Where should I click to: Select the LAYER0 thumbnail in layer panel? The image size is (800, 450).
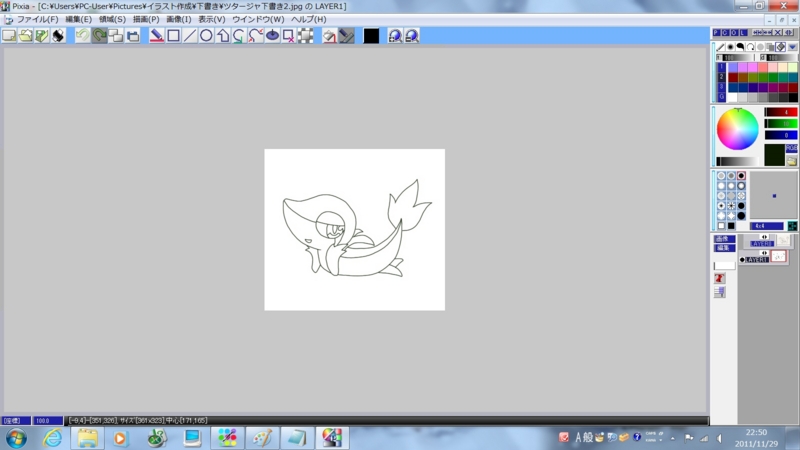coord(783,240)
